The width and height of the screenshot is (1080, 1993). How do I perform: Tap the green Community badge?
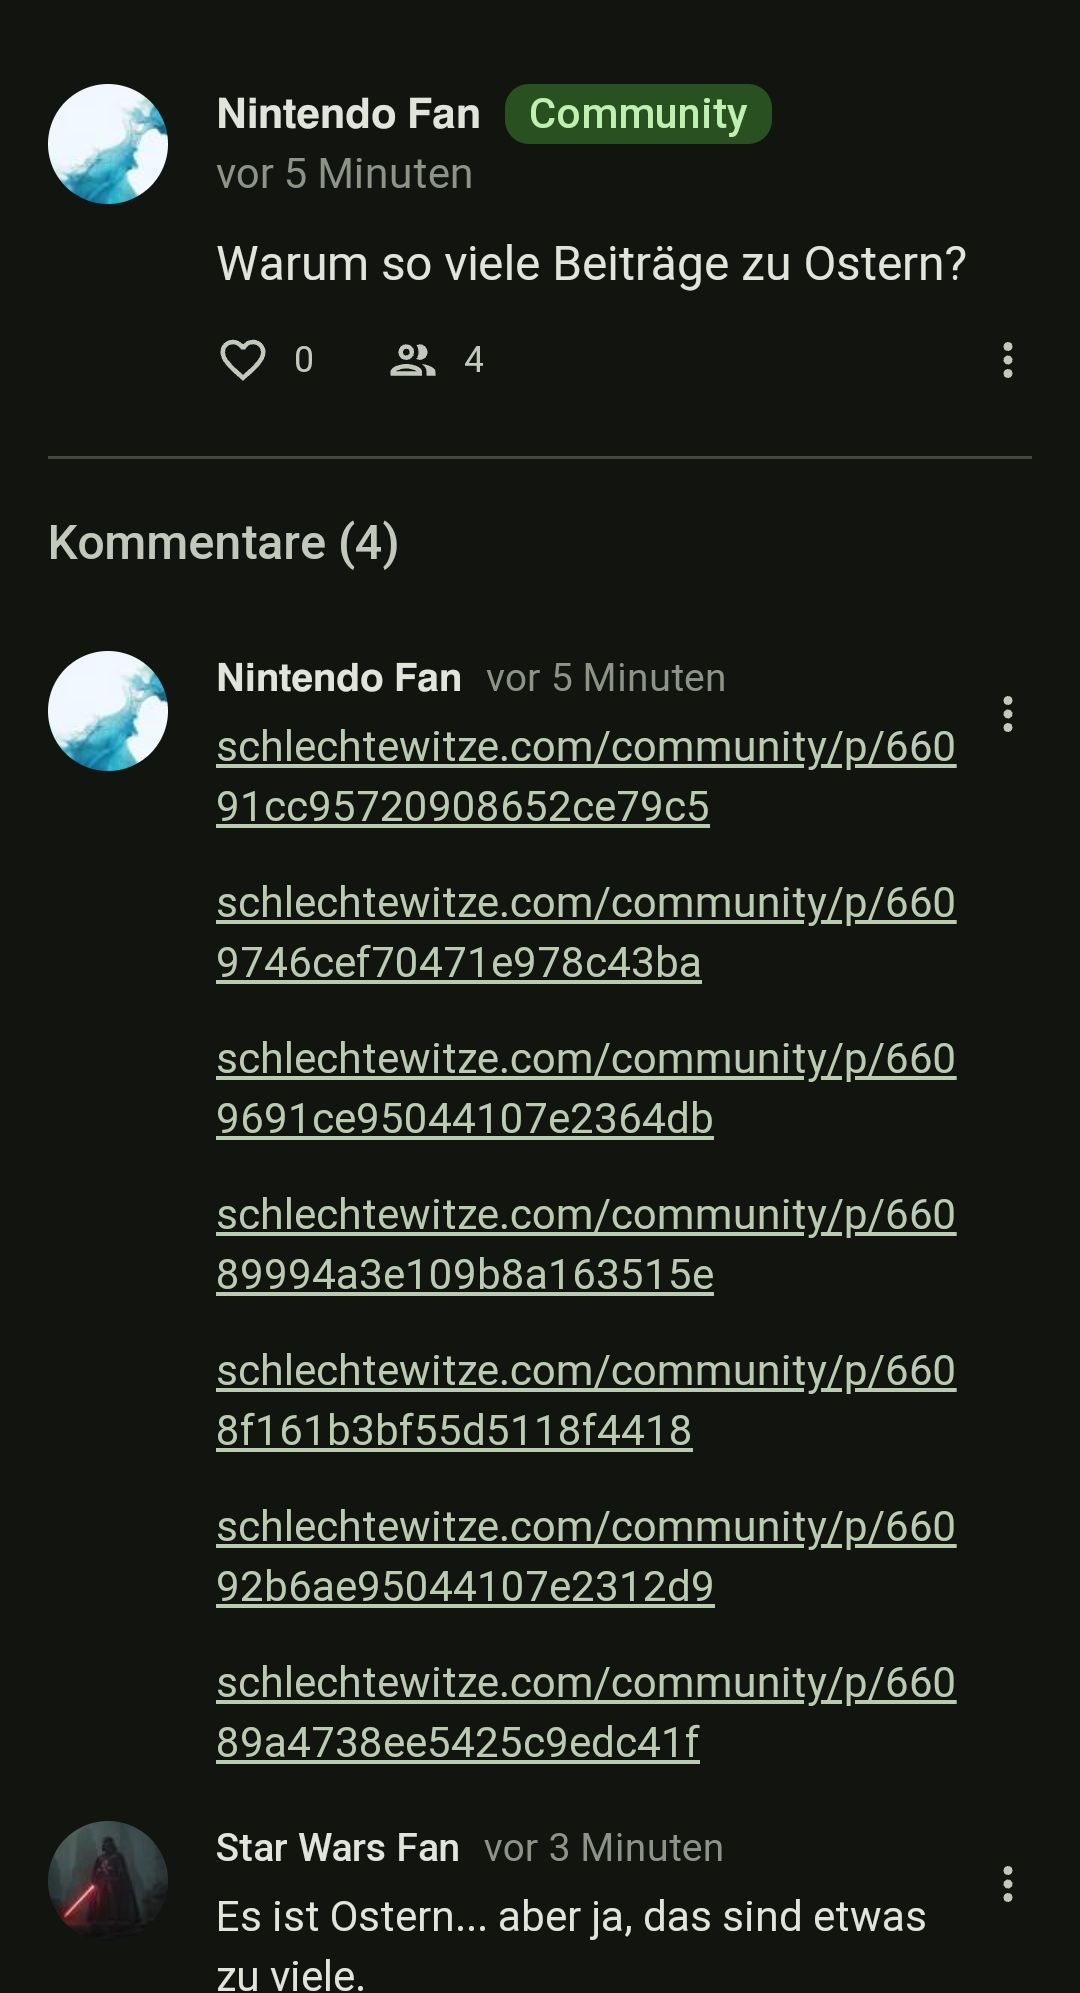tap(638, 114)
